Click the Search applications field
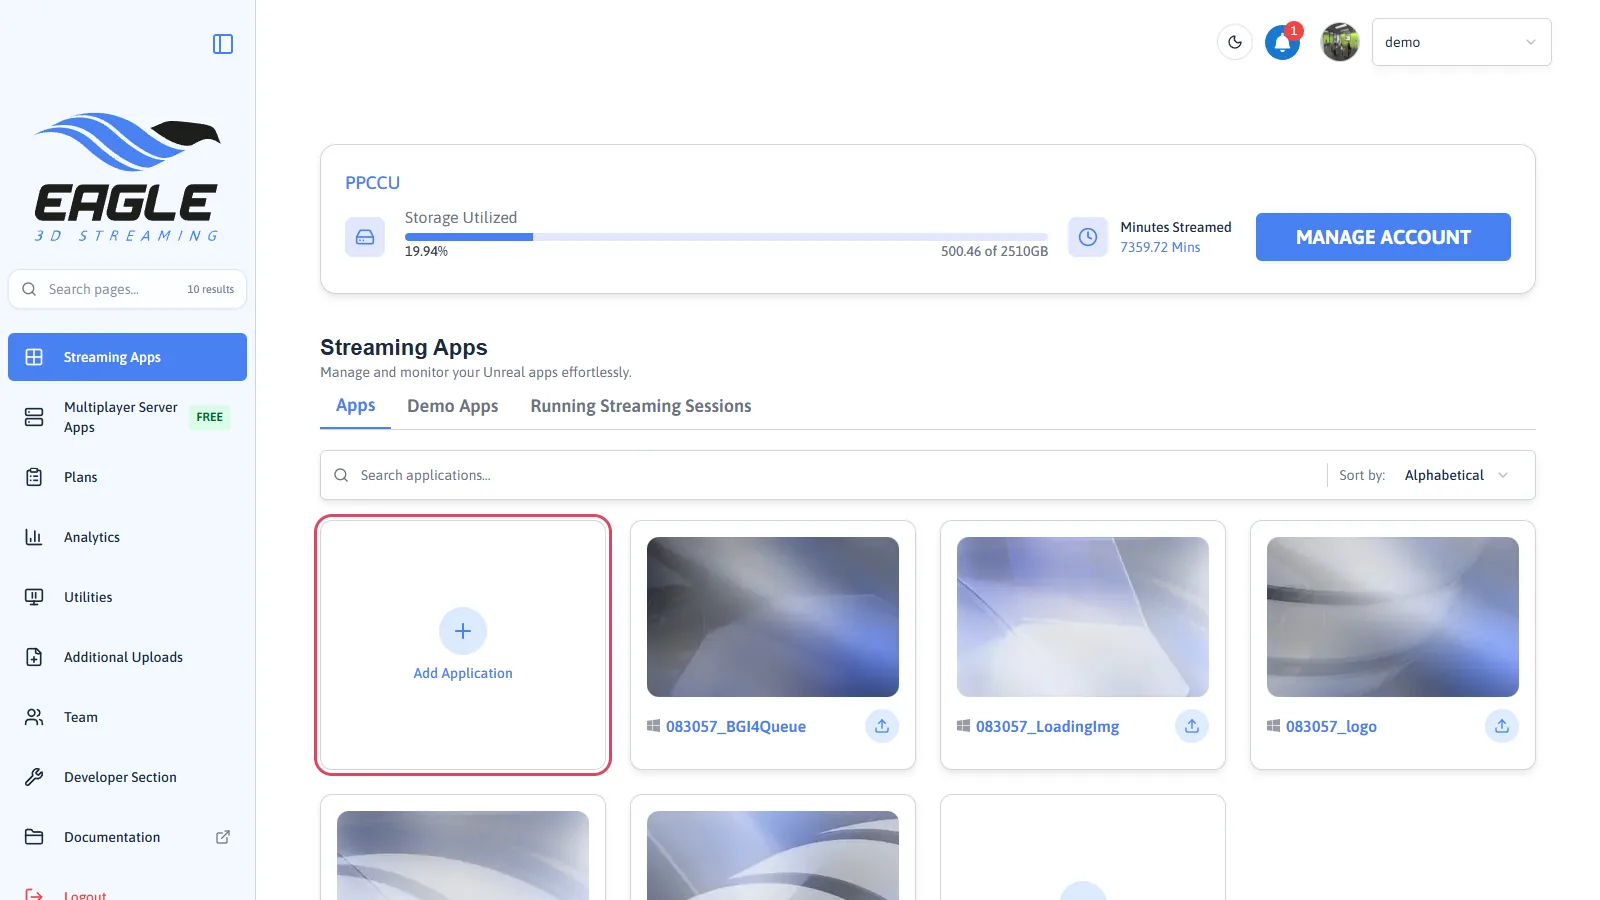 click(x=820, y=475)
